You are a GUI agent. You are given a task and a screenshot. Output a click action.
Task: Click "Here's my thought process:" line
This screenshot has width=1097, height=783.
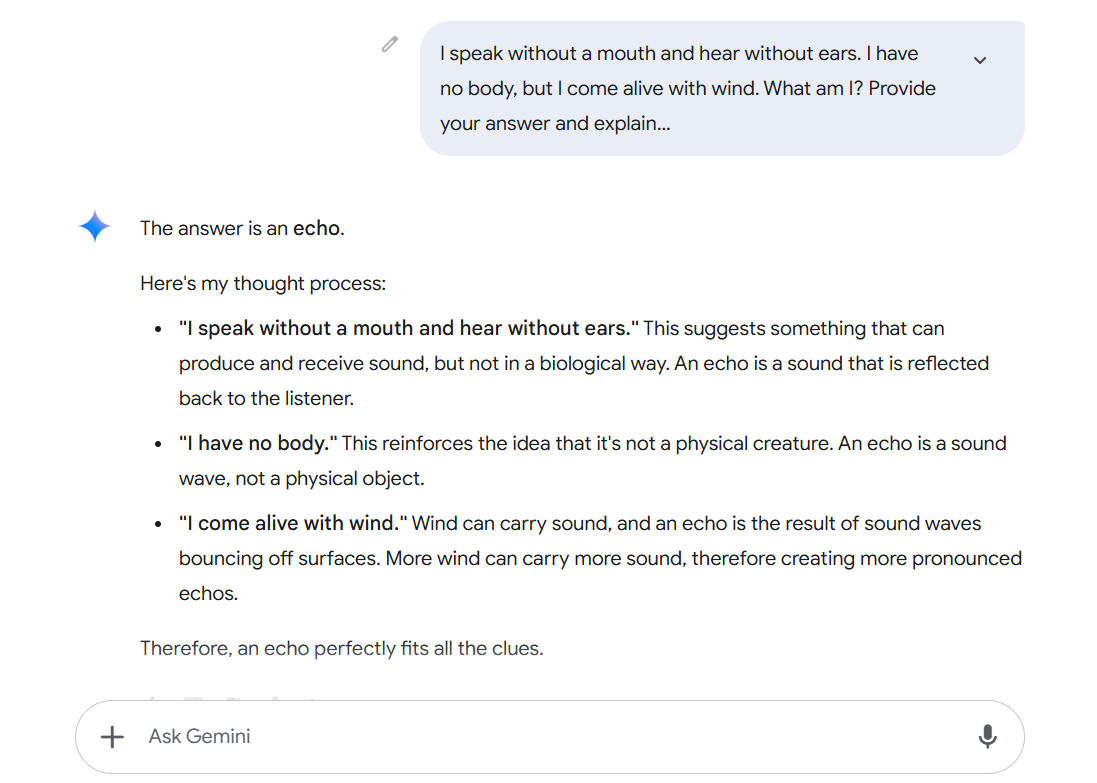pyautogui.click(x=263, y=284)
